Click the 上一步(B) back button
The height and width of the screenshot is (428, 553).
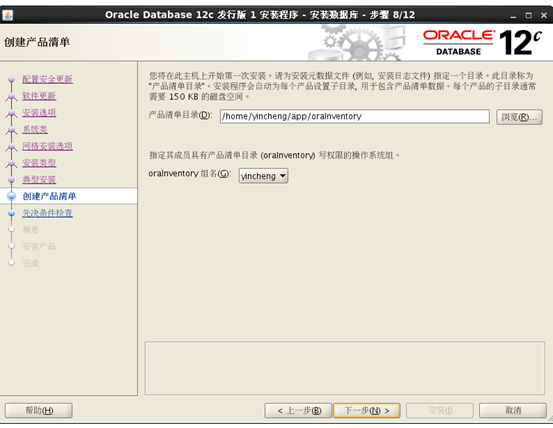click(x=298, y=410)
